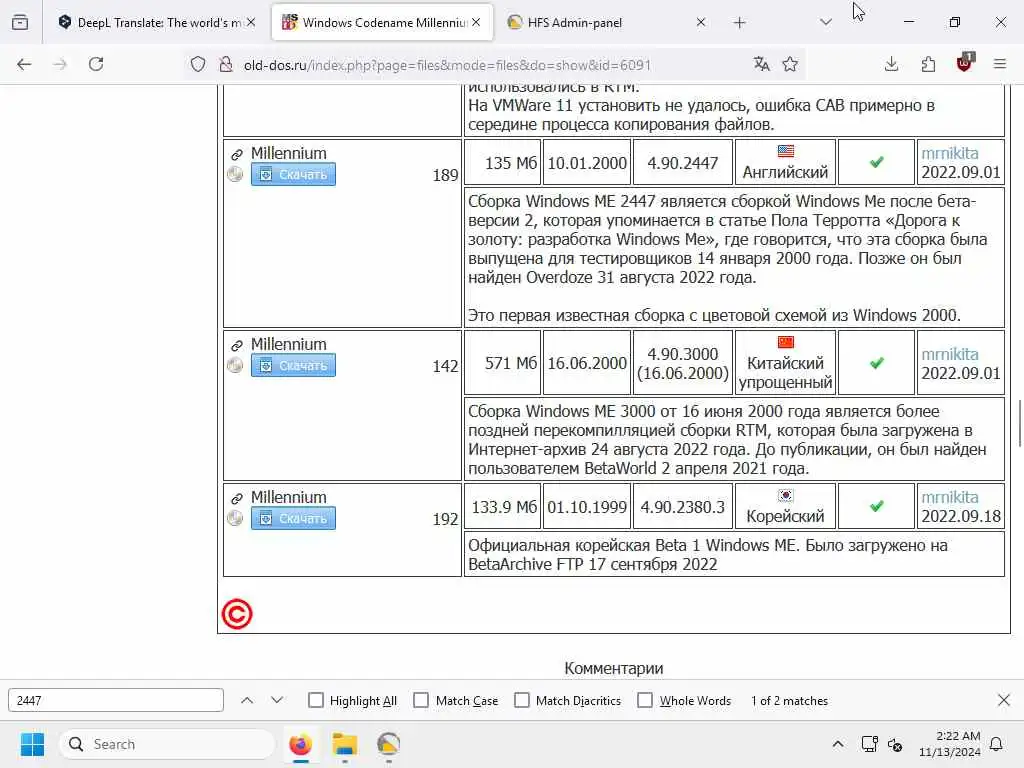Screen dimensions: 1024x768
Task: Click the version cell 4.90.2447
Action: click(x=682, y=163)
